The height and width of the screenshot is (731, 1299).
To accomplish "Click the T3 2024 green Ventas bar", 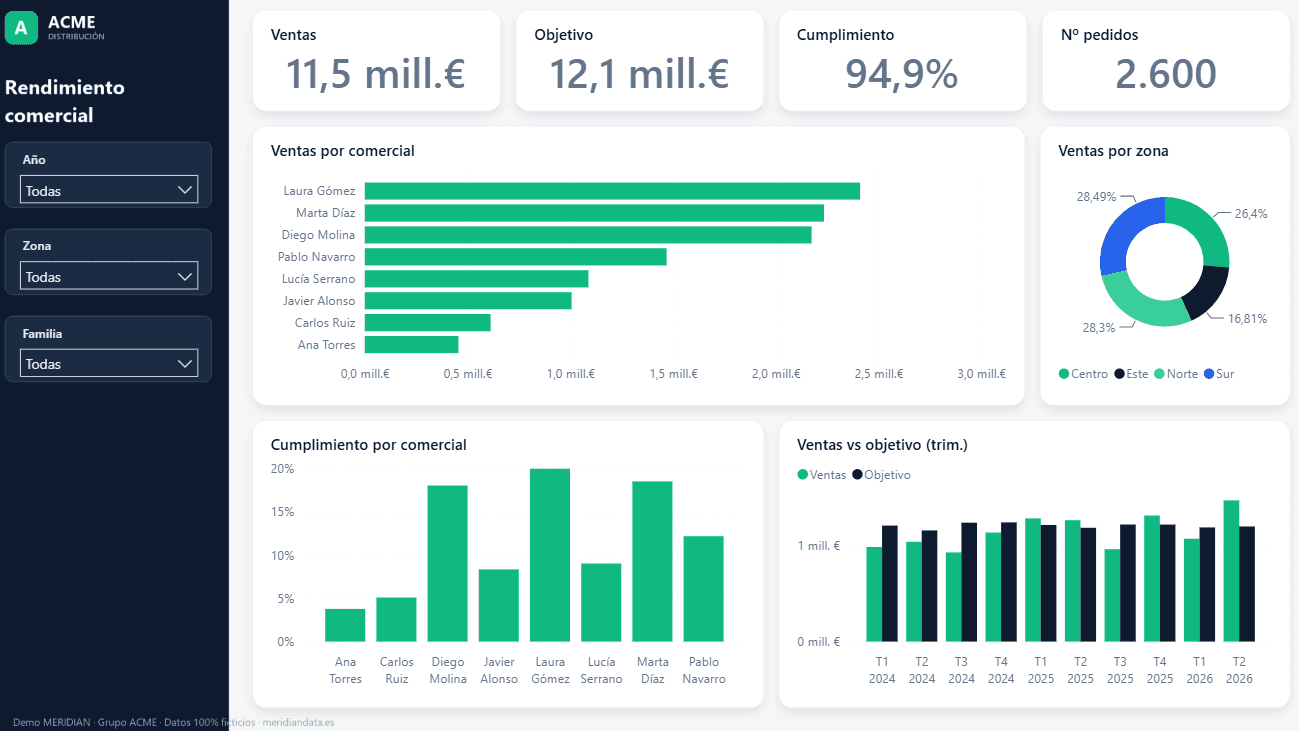I will click(953, 597).
